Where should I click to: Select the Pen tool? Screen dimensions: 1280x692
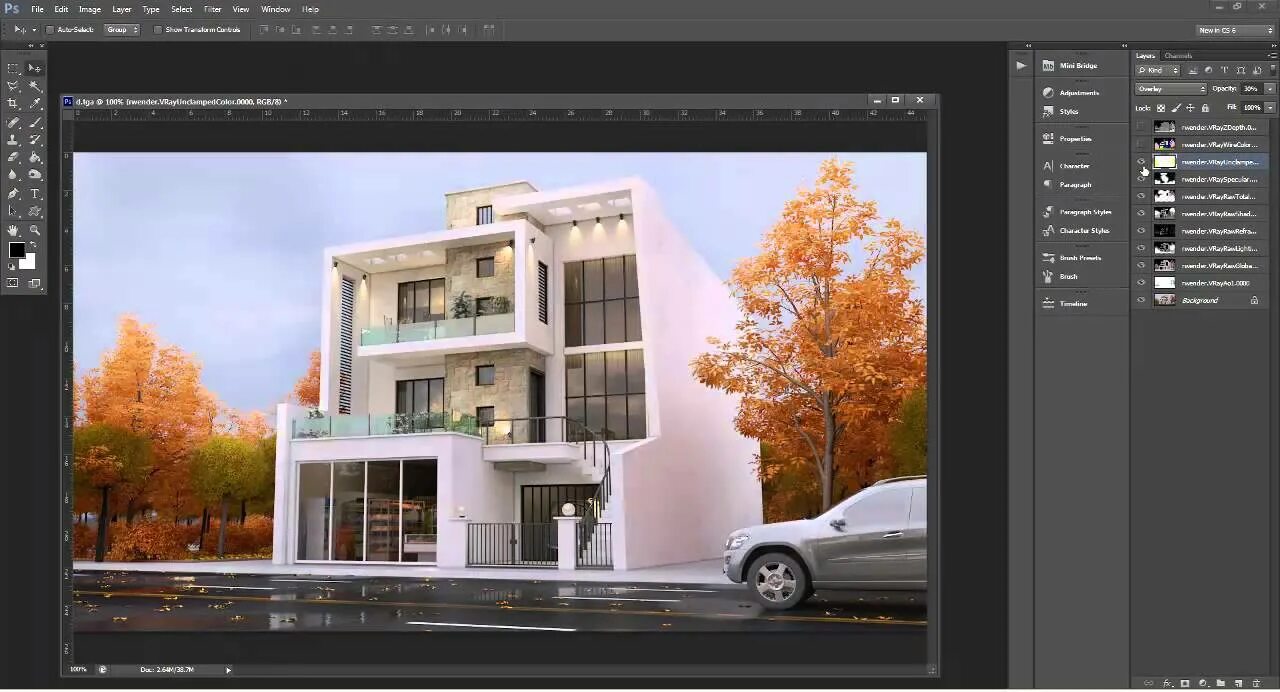pyautogui.click(x=13, y=193)
